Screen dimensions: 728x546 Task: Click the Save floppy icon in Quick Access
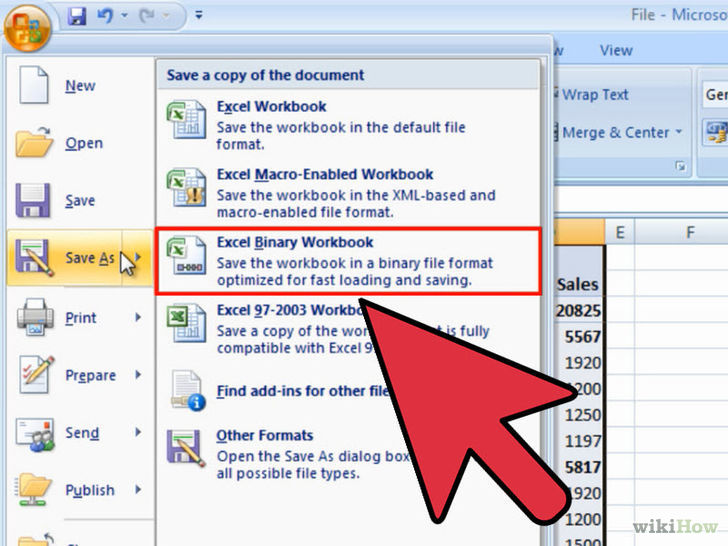point(77,16)
